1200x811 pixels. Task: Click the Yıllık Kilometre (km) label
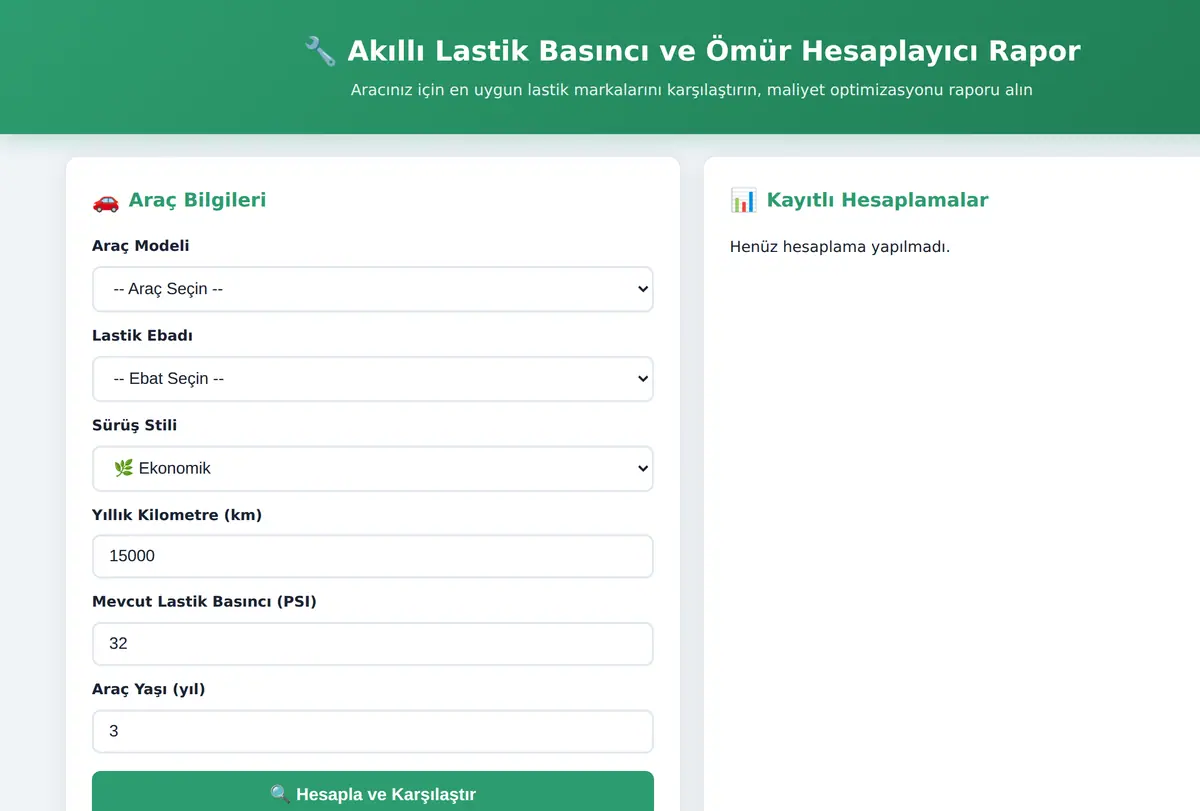pos(177,515)
